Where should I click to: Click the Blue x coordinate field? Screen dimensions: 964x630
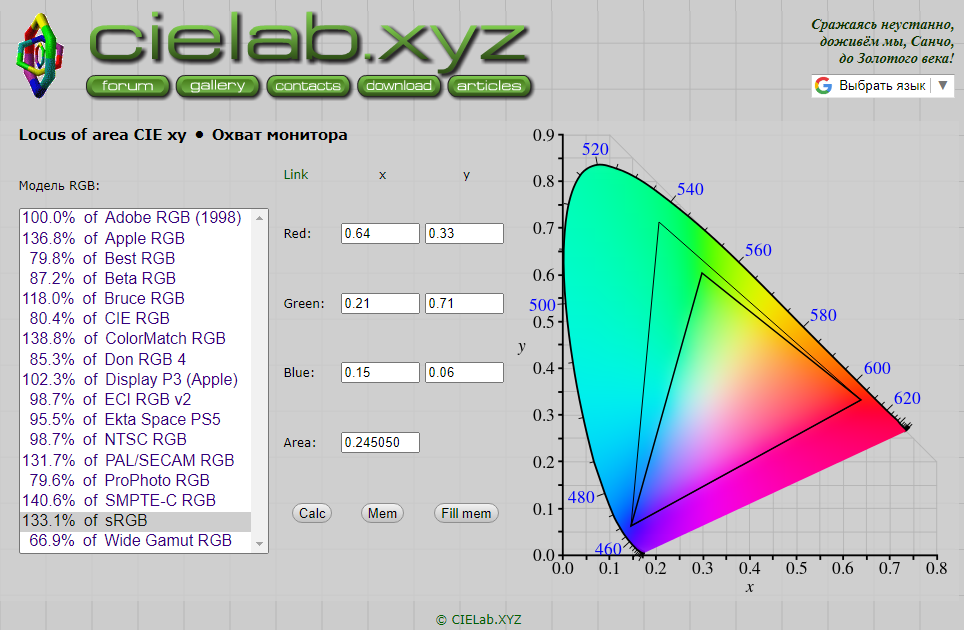[x=379, y=372]
